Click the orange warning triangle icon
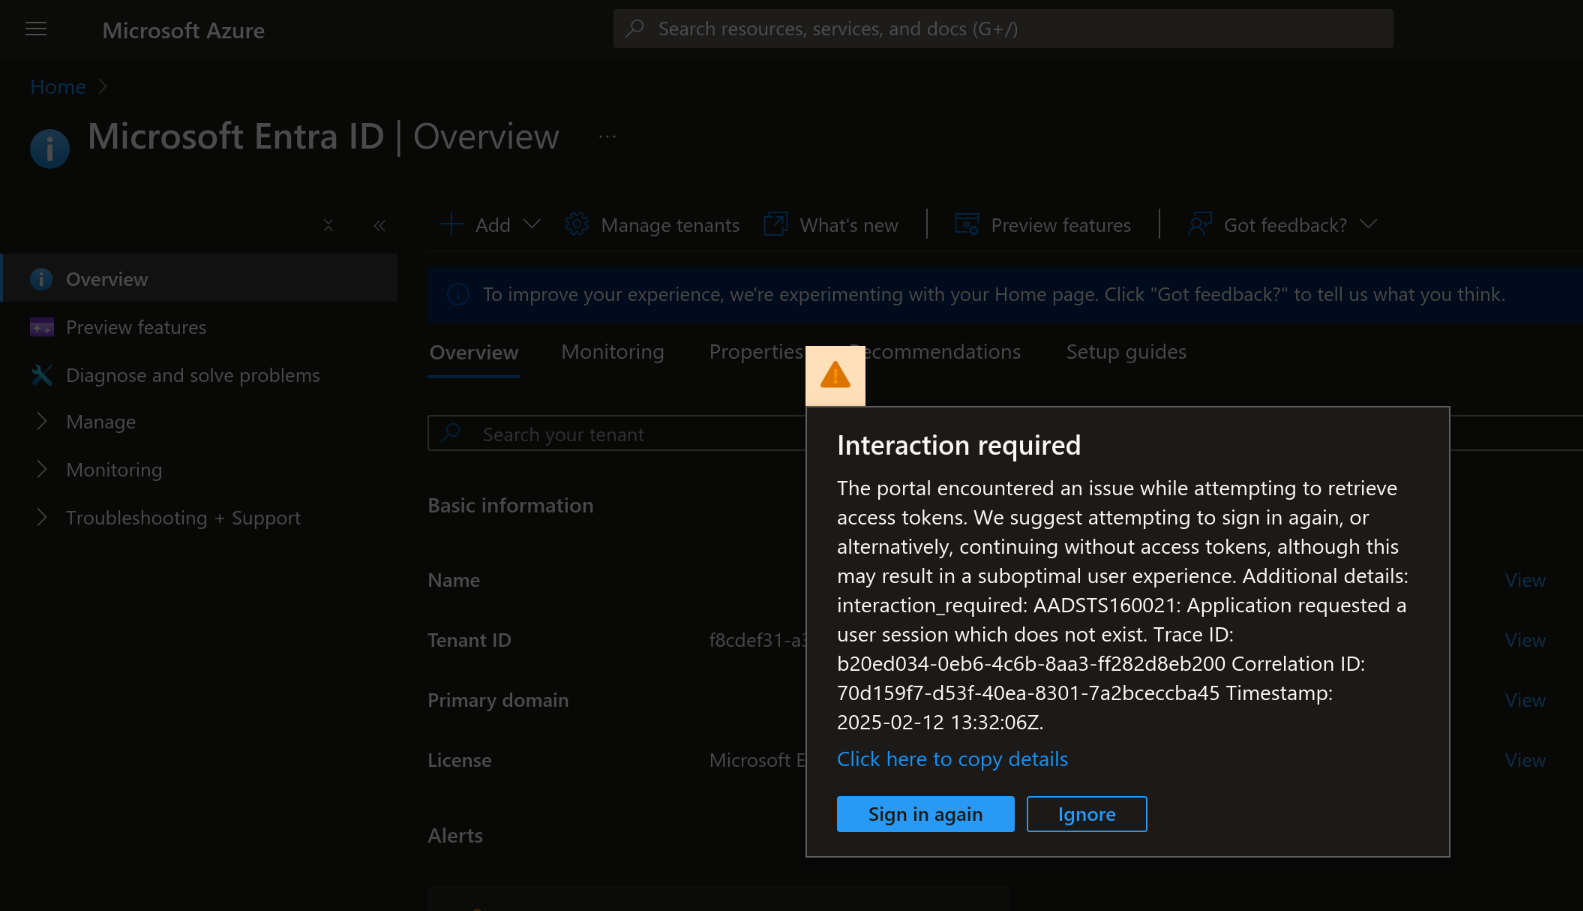This screenshot has height=911, width=1583. click(835, 376)
